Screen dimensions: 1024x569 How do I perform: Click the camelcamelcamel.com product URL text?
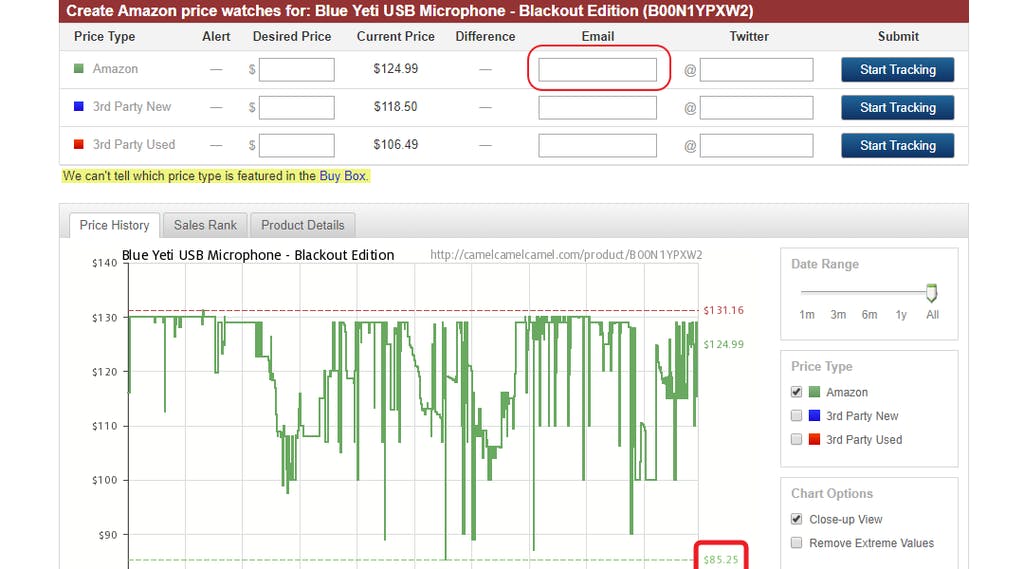click(x=566, y=255)
